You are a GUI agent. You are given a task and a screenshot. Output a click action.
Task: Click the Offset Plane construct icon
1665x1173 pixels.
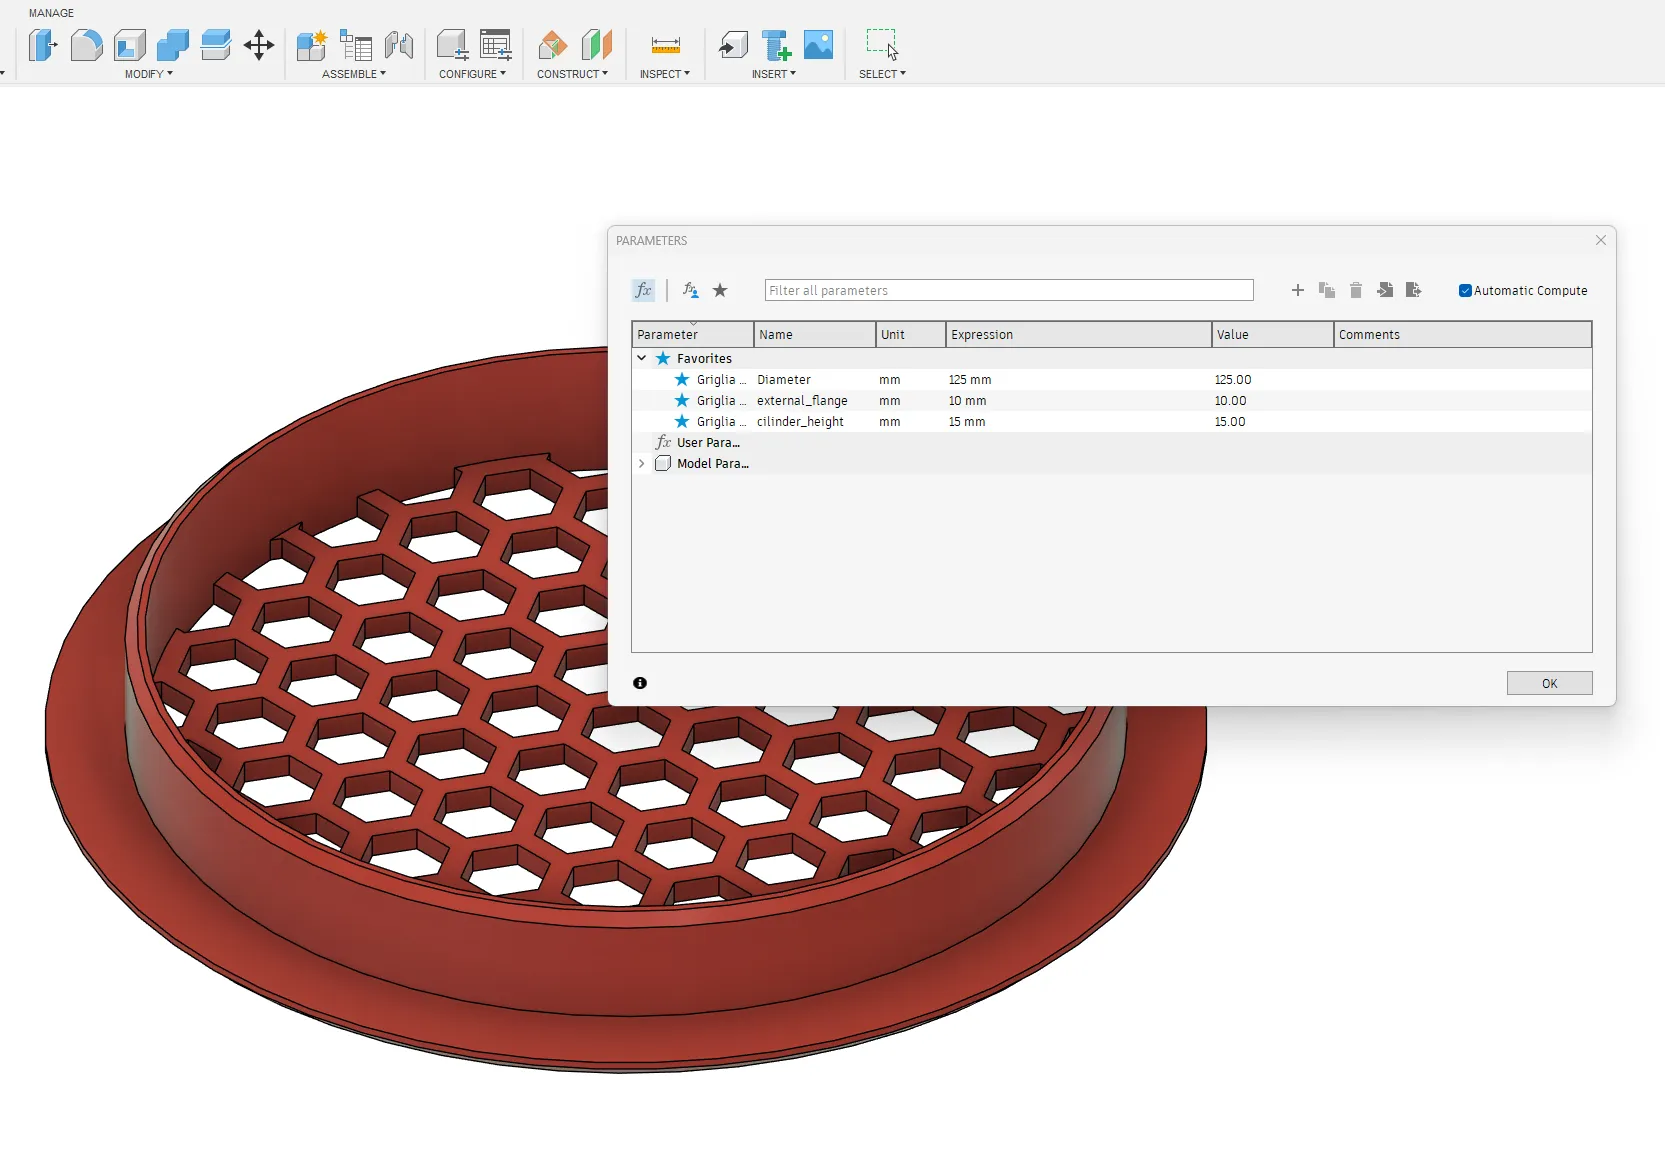pyautogui.click(x=553, y=45)
